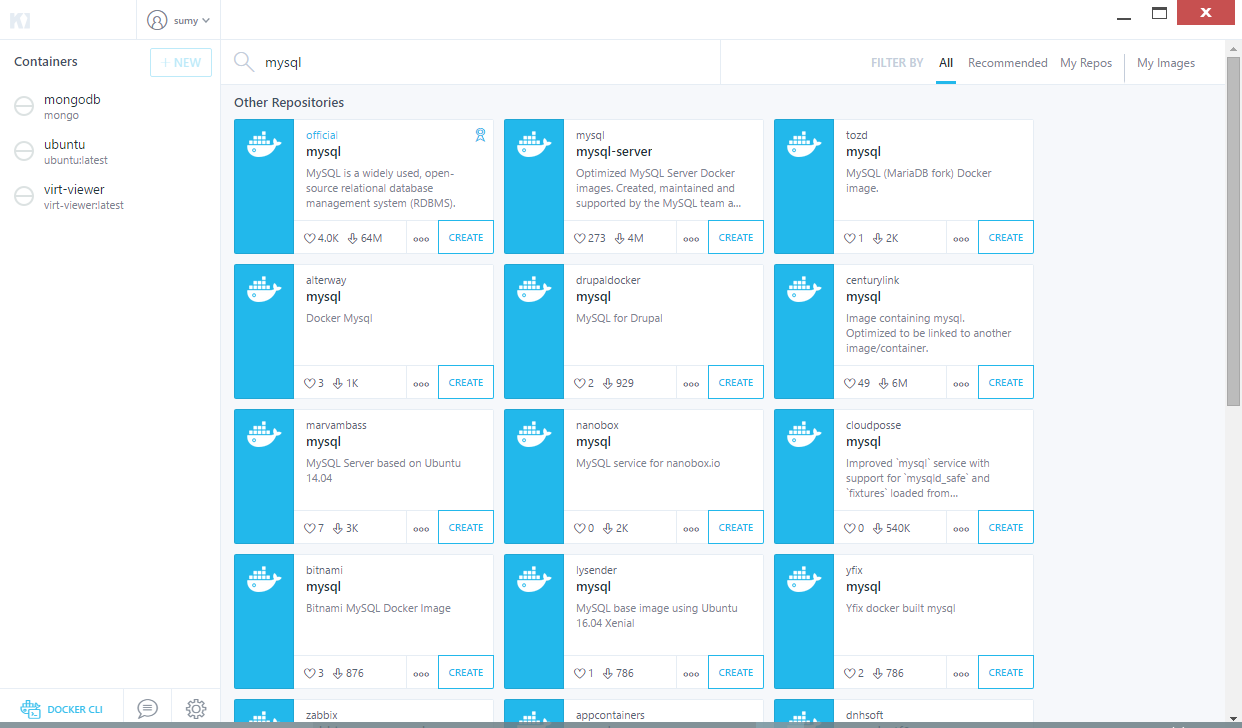Open settings via the gear icon
This screenshot has width=1242, height=728.
[x=196, y=709]
